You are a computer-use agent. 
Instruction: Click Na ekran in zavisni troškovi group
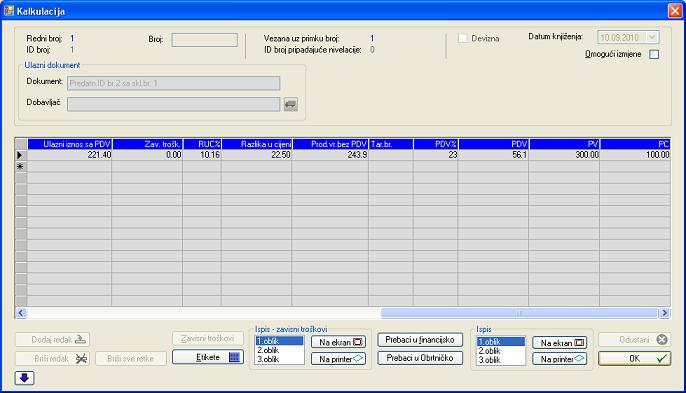tap(339, 342)
